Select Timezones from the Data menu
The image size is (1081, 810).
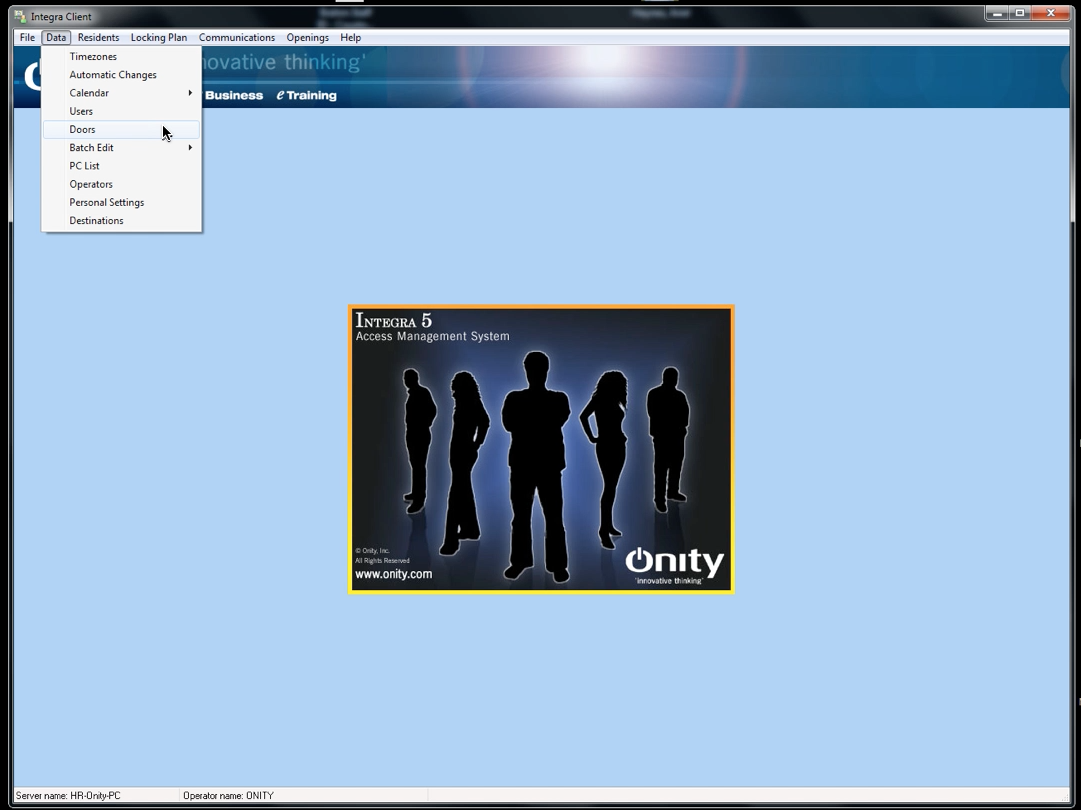pos(93,57)
